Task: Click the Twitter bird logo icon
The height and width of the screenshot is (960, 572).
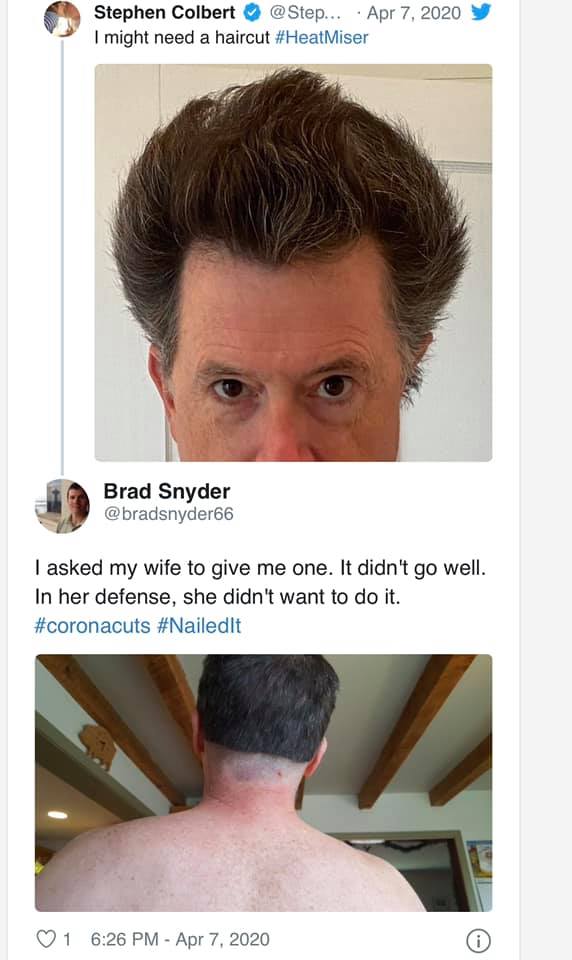Action: point(481,12)
